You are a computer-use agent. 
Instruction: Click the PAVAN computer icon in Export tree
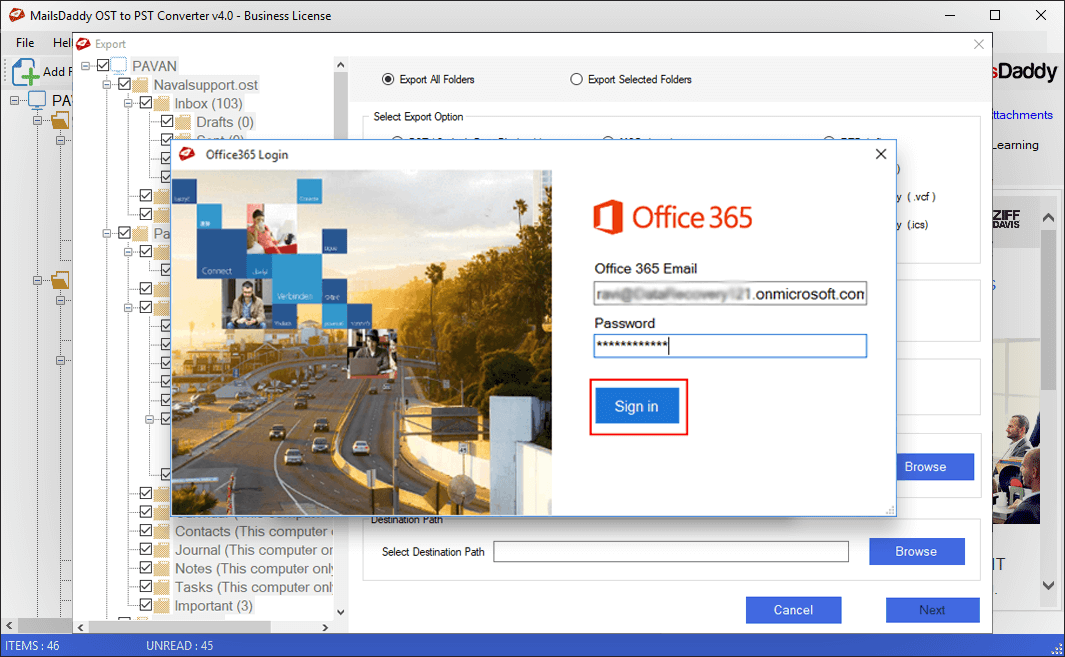(x=119, y=65)
